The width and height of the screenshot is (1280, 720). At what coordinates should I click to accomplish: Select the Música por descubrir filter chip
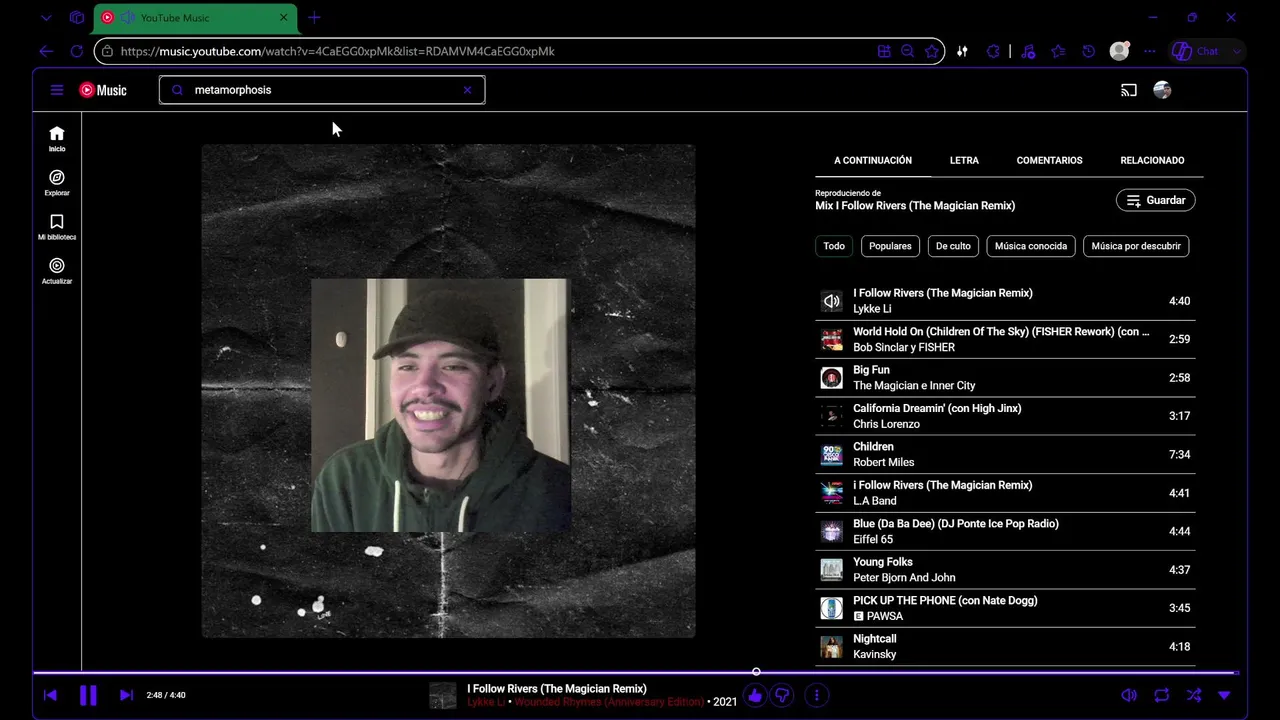point(1136,246)
